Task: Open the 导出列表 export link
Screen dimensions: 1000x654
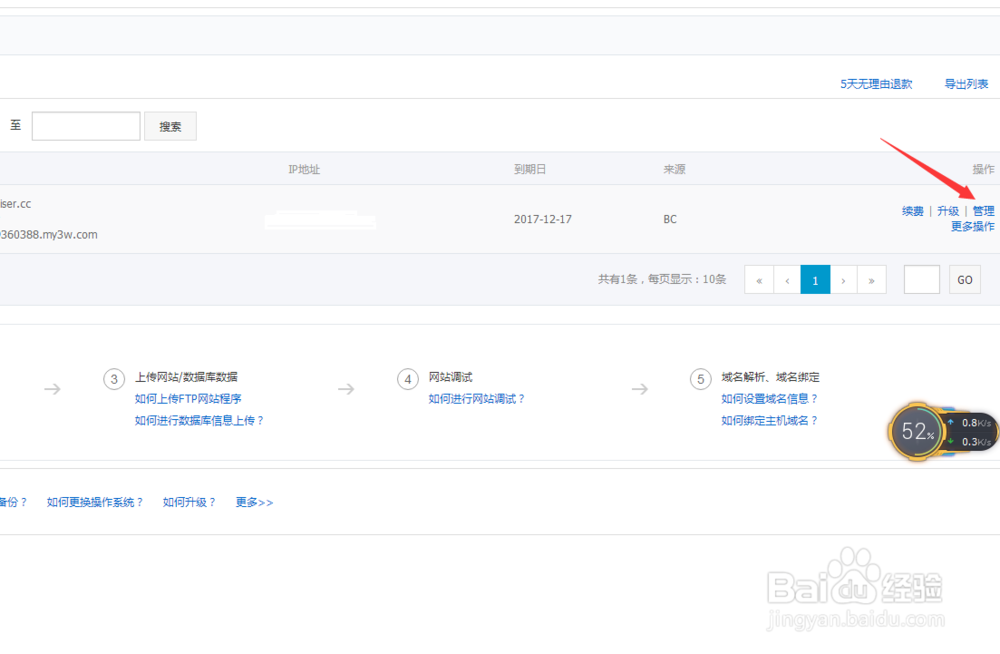Action: tap(966, 84)
